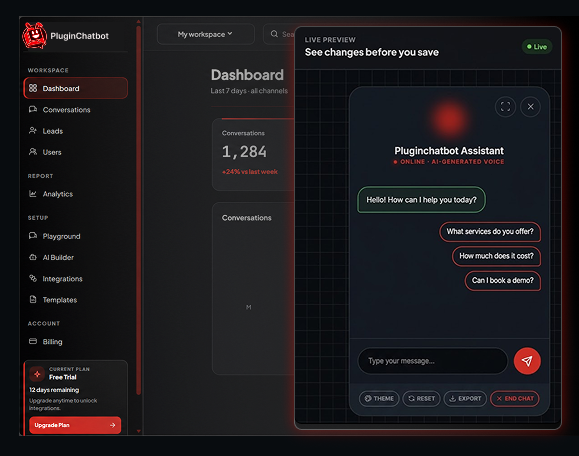This screenshot has height=456, width=579.
Task: Click the sidebar scroll-up arrow
Action: coord(138,21)
